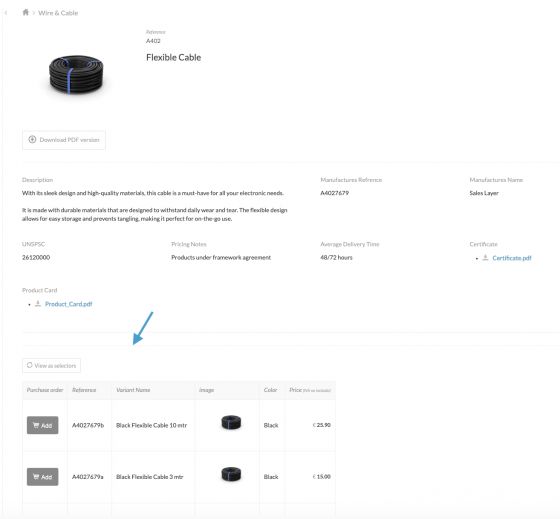Click the cart icon in the A4027679b row
This screenshot has height=519, width=560.
click(x=36, y=425)
